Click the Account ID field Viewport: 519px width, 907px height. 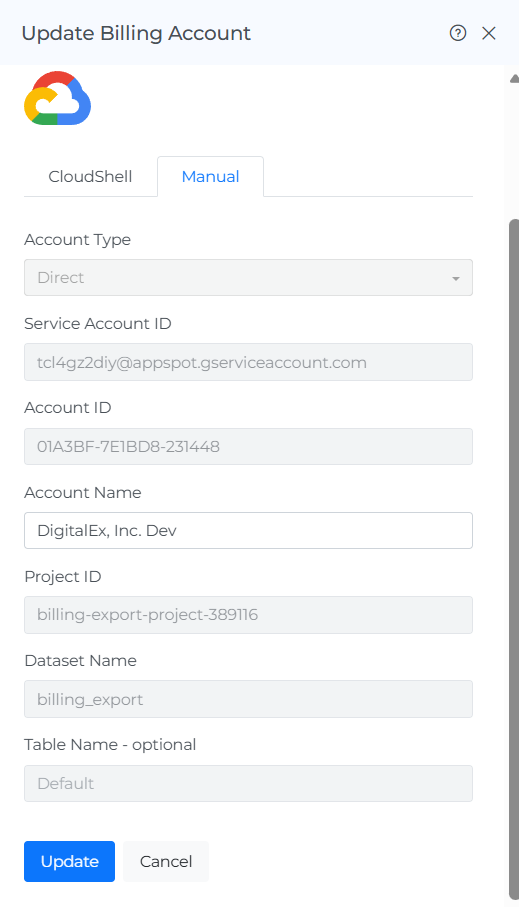[248, 447]
